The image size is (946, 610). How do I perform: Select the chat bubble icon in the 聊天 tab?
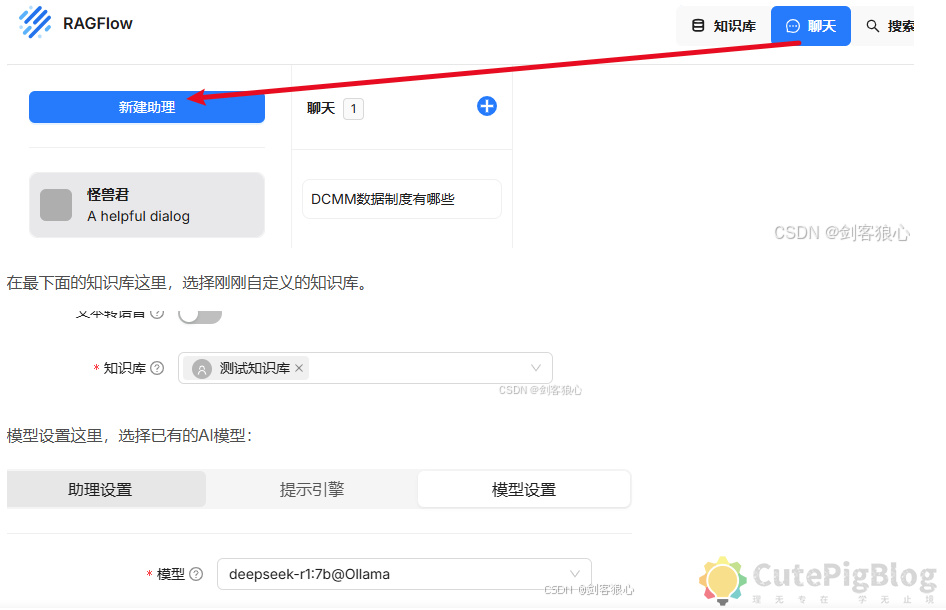(x=791, y=25)
